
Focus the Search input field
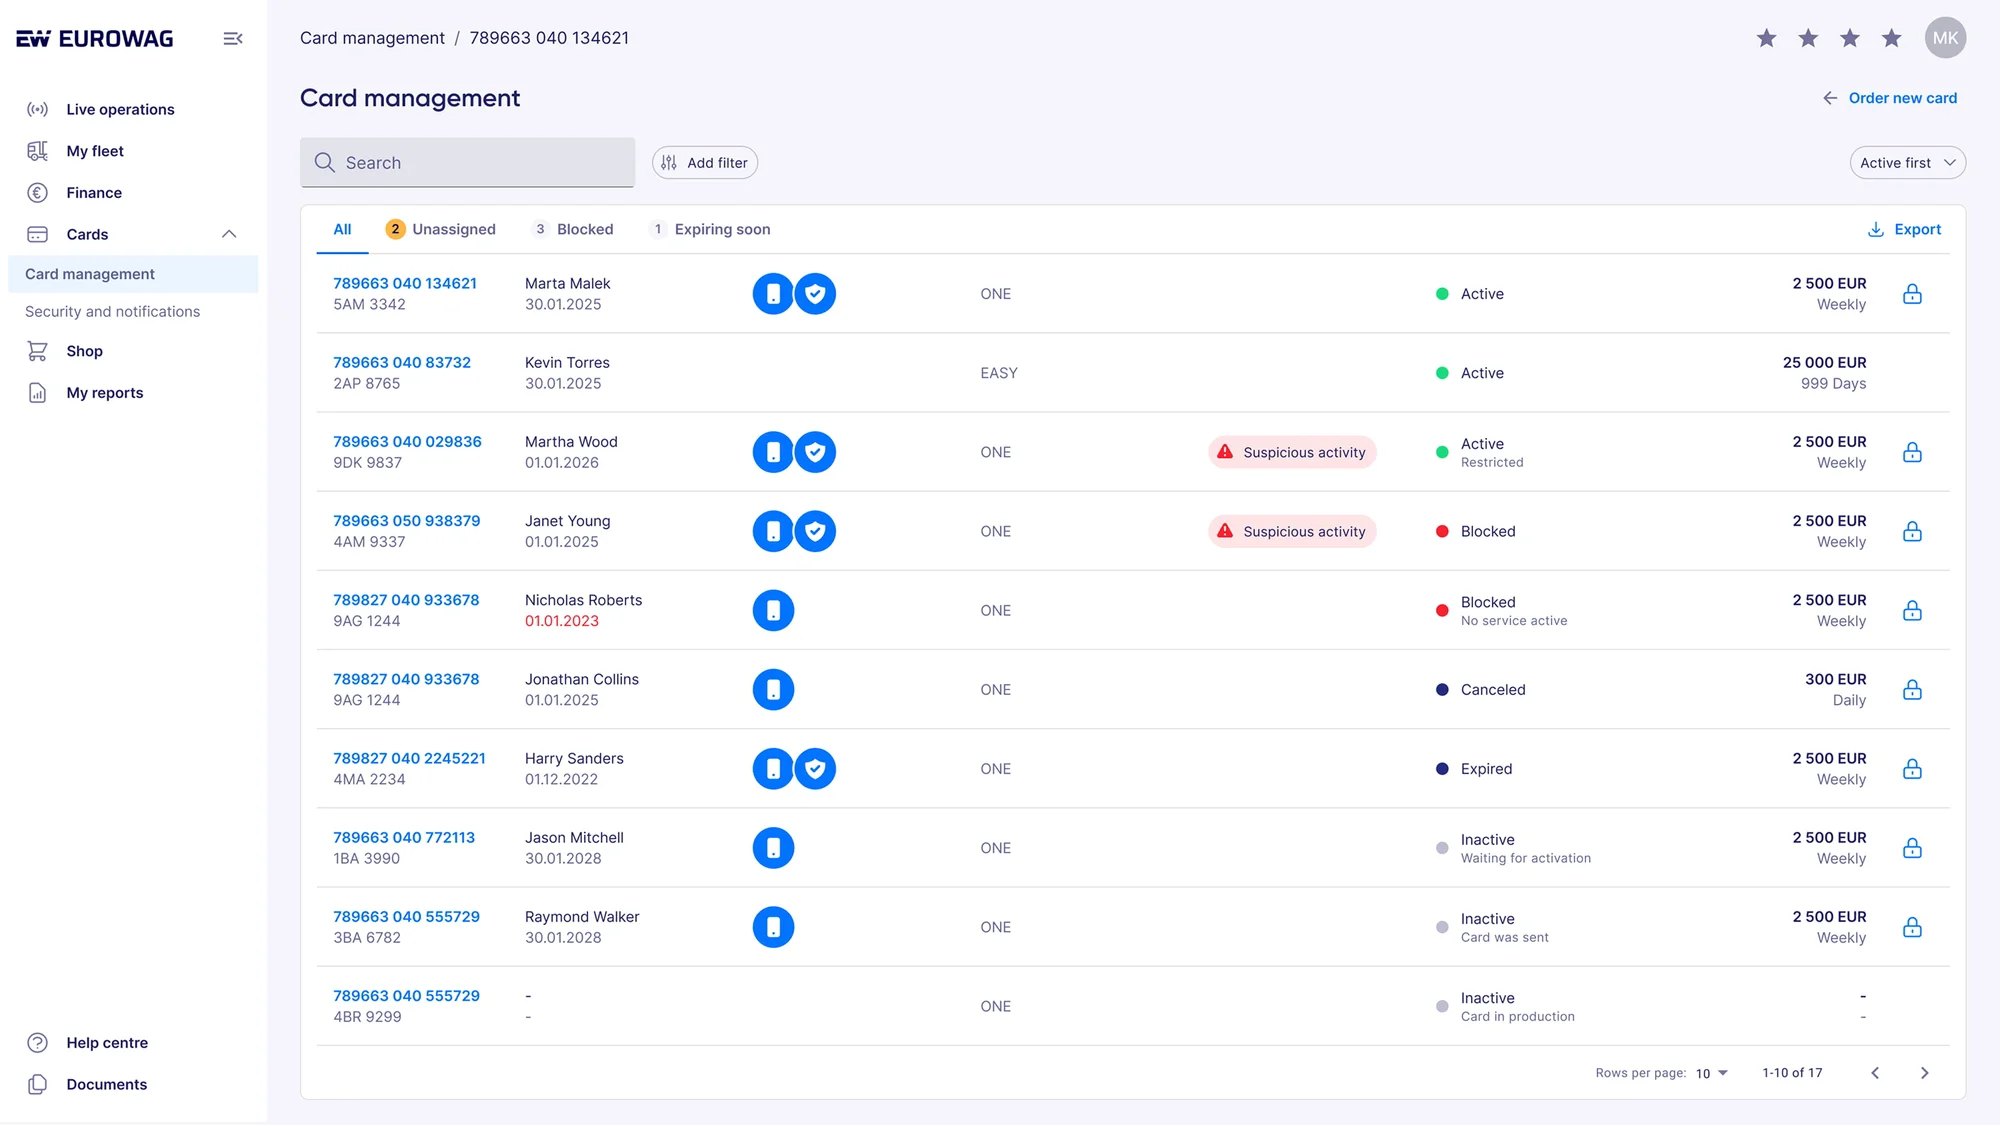click(467, 162)
